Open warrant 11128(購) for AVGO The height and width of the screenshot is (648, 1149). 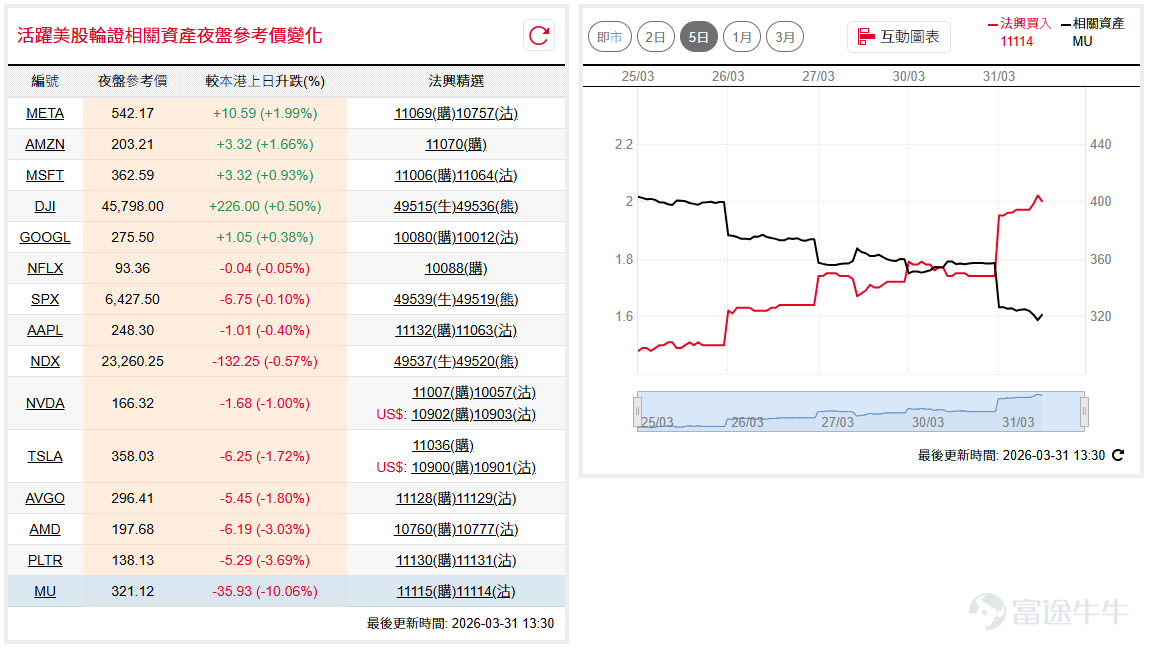coord(426,498)
